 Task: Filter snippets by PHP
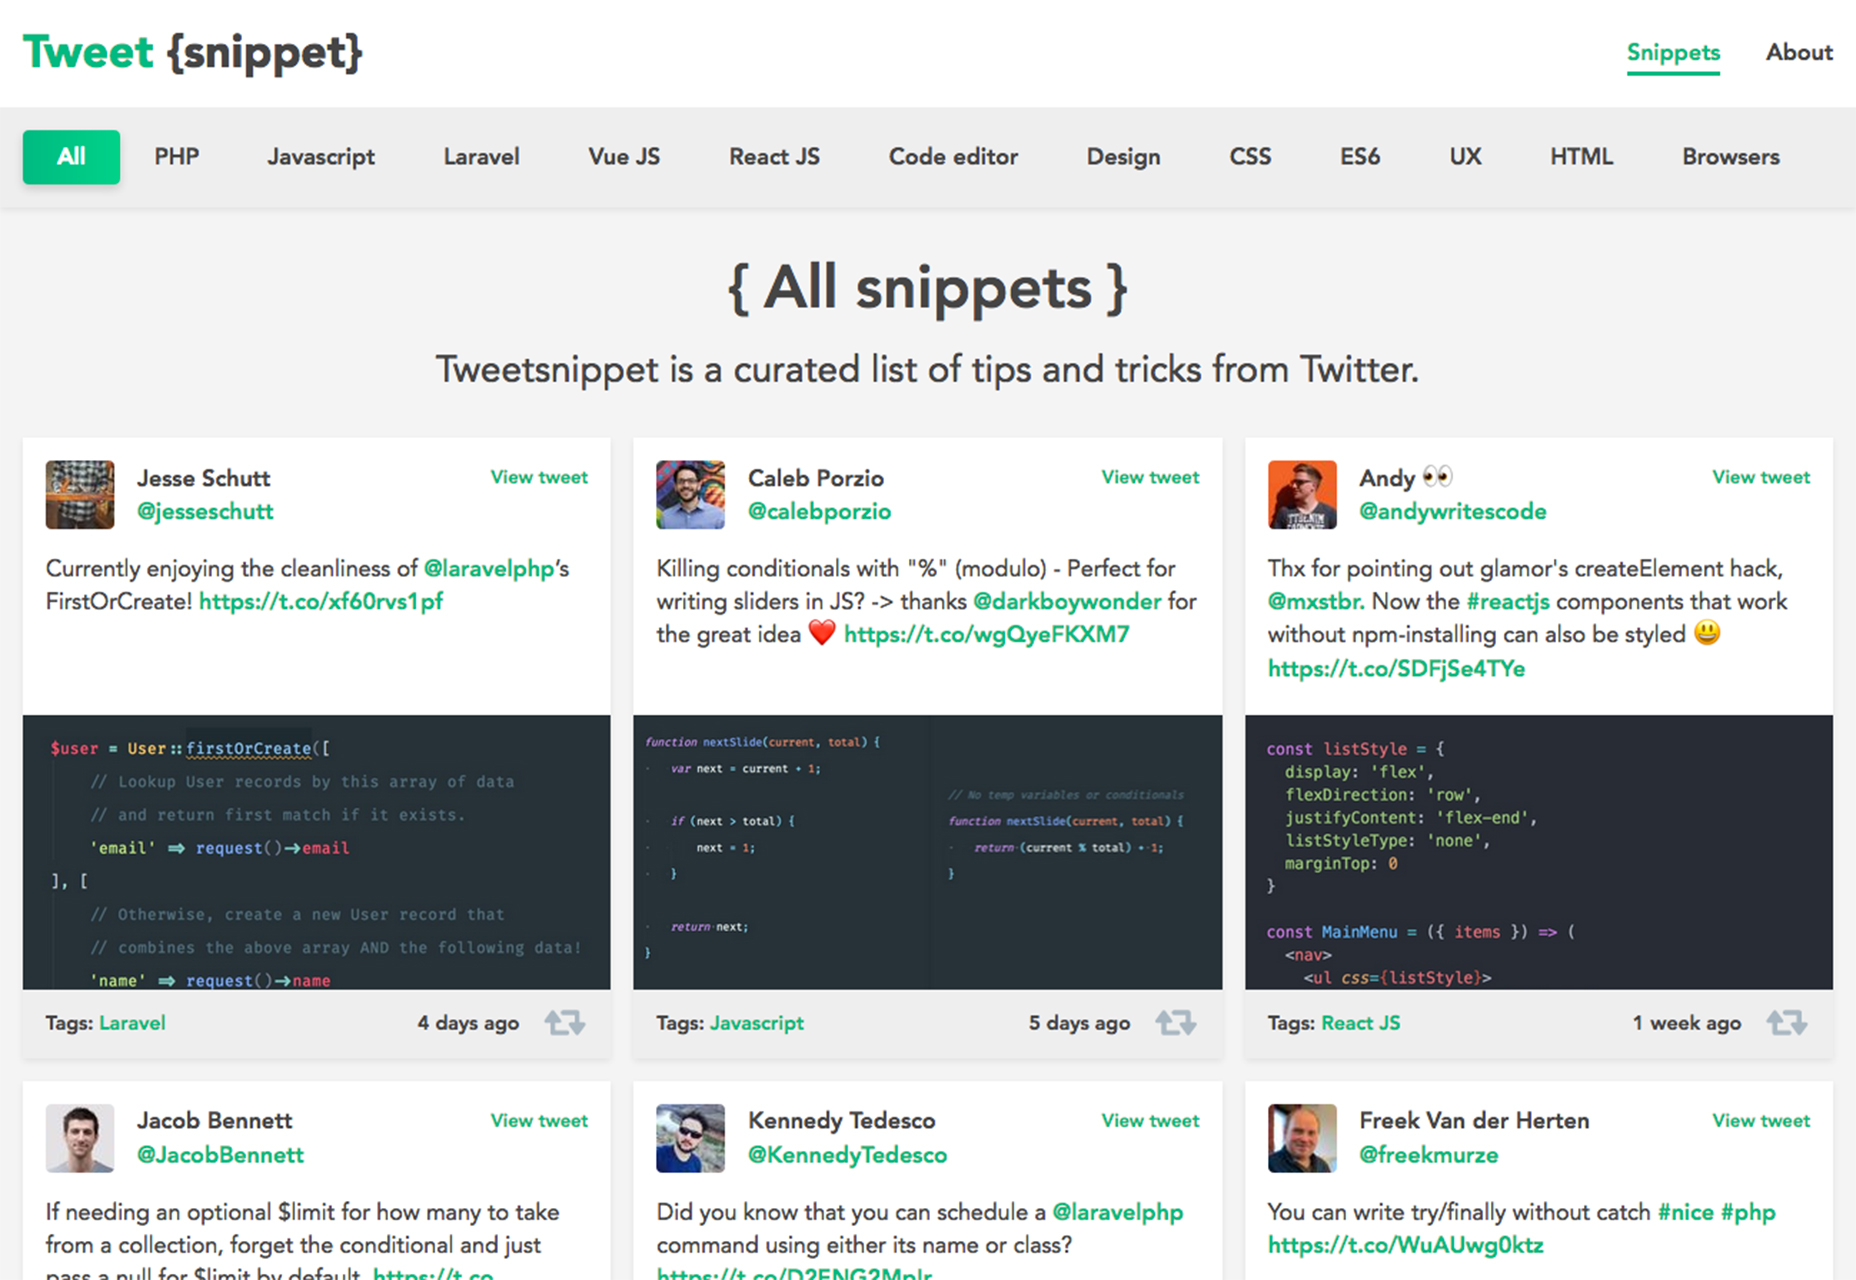coord(177,157)
